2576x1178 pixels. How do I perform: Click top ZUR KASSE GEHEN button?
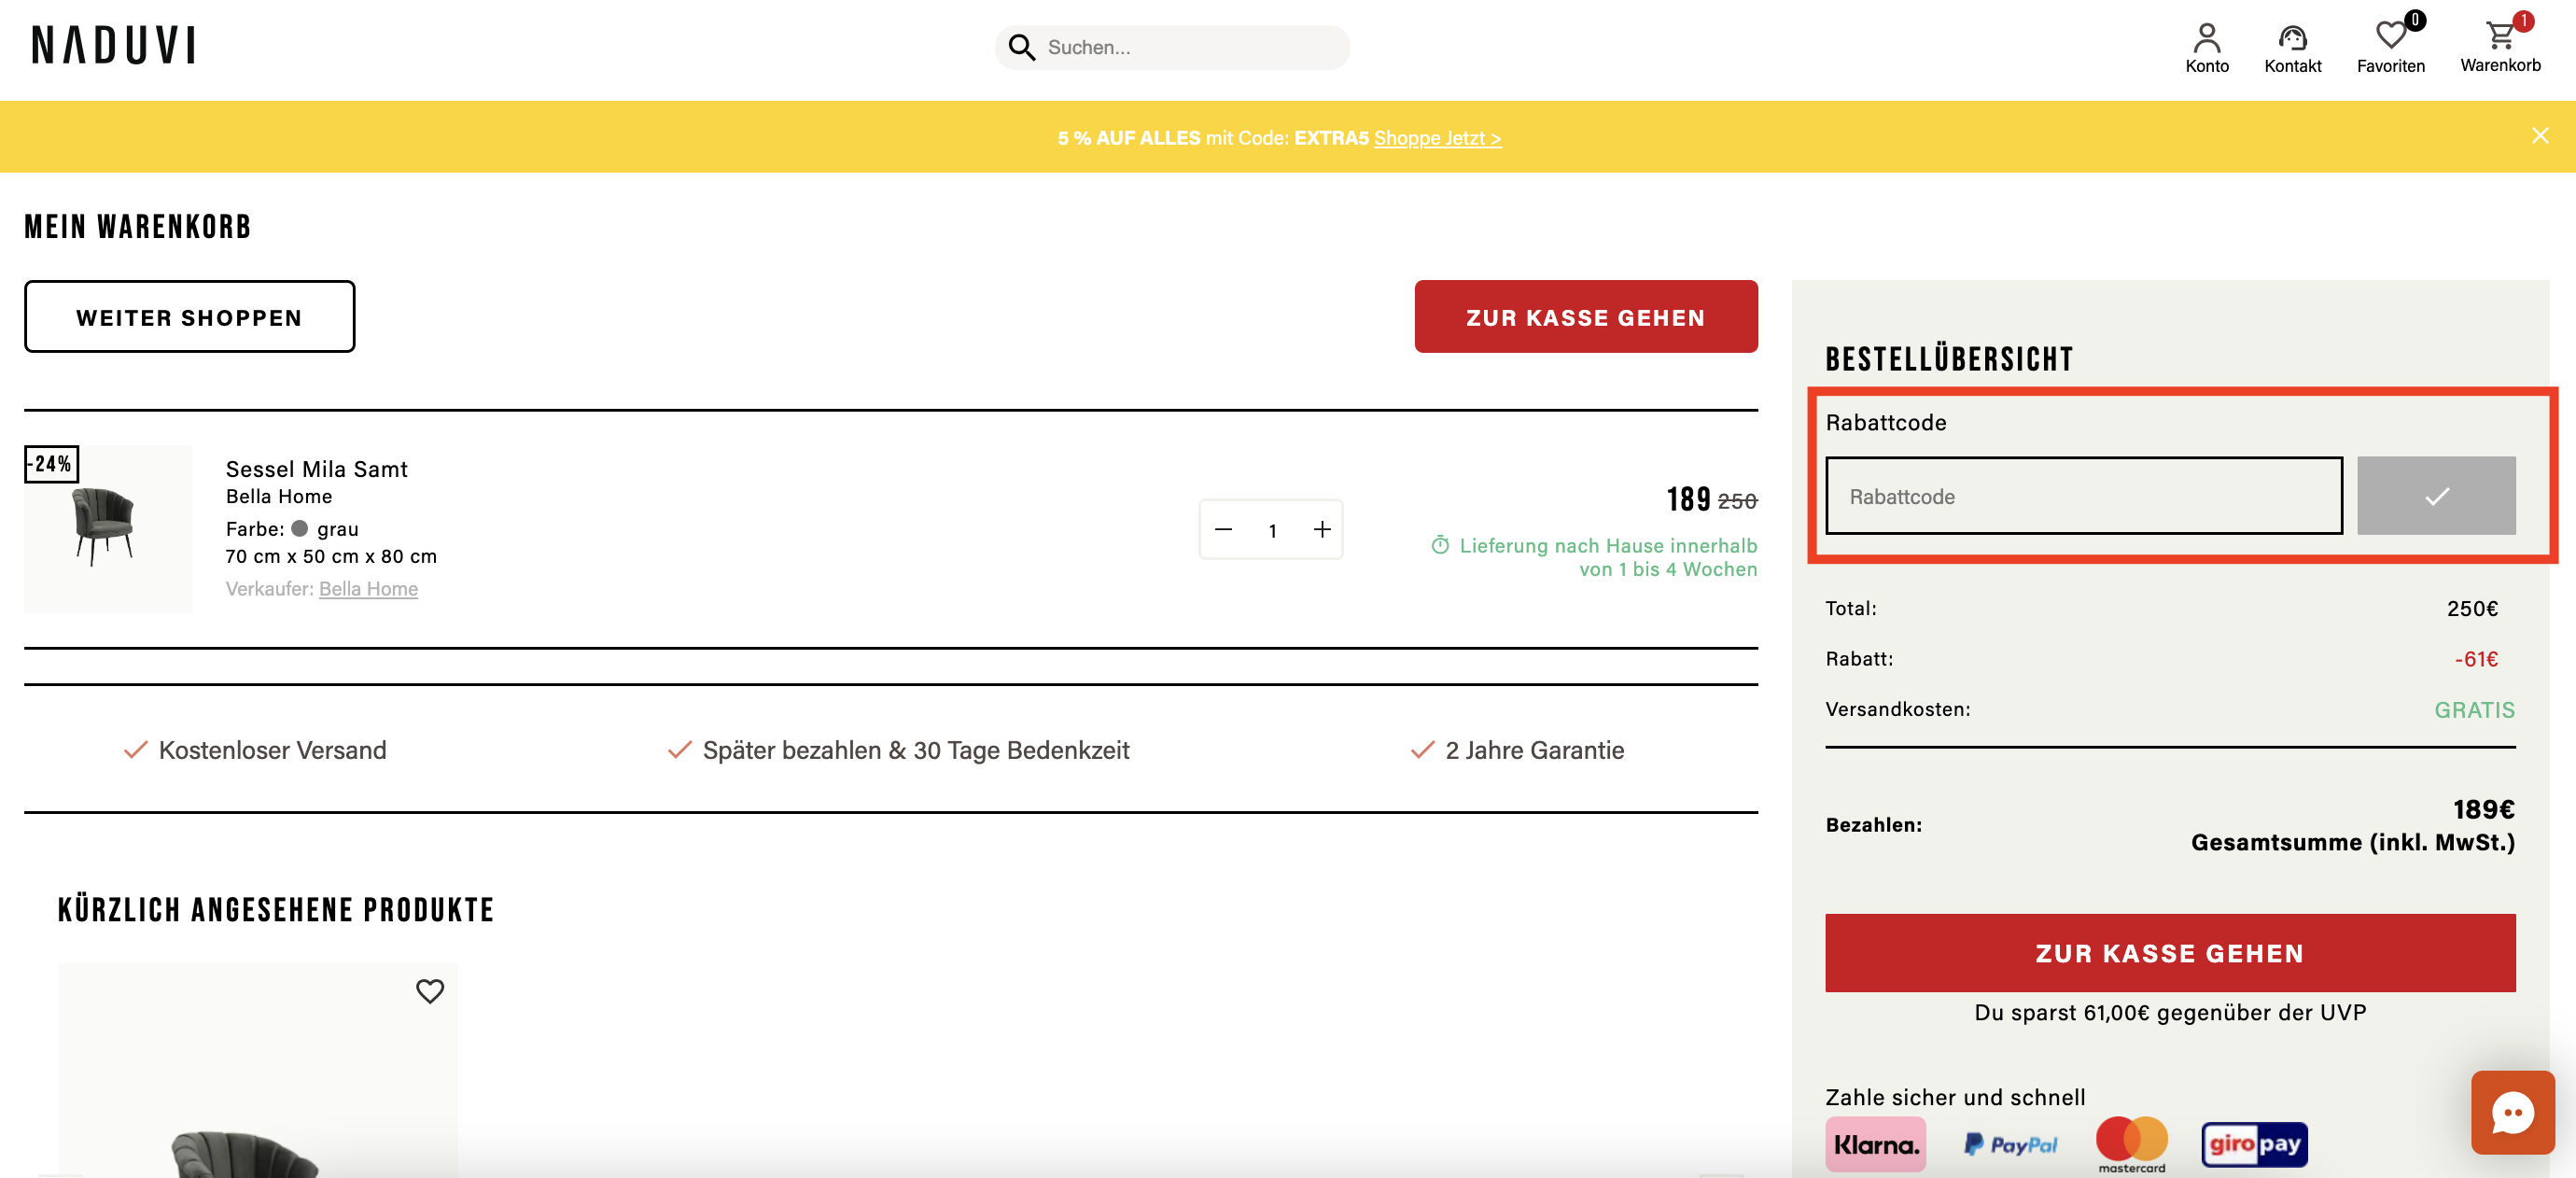pyautogui.click(x=1586, y=317)
